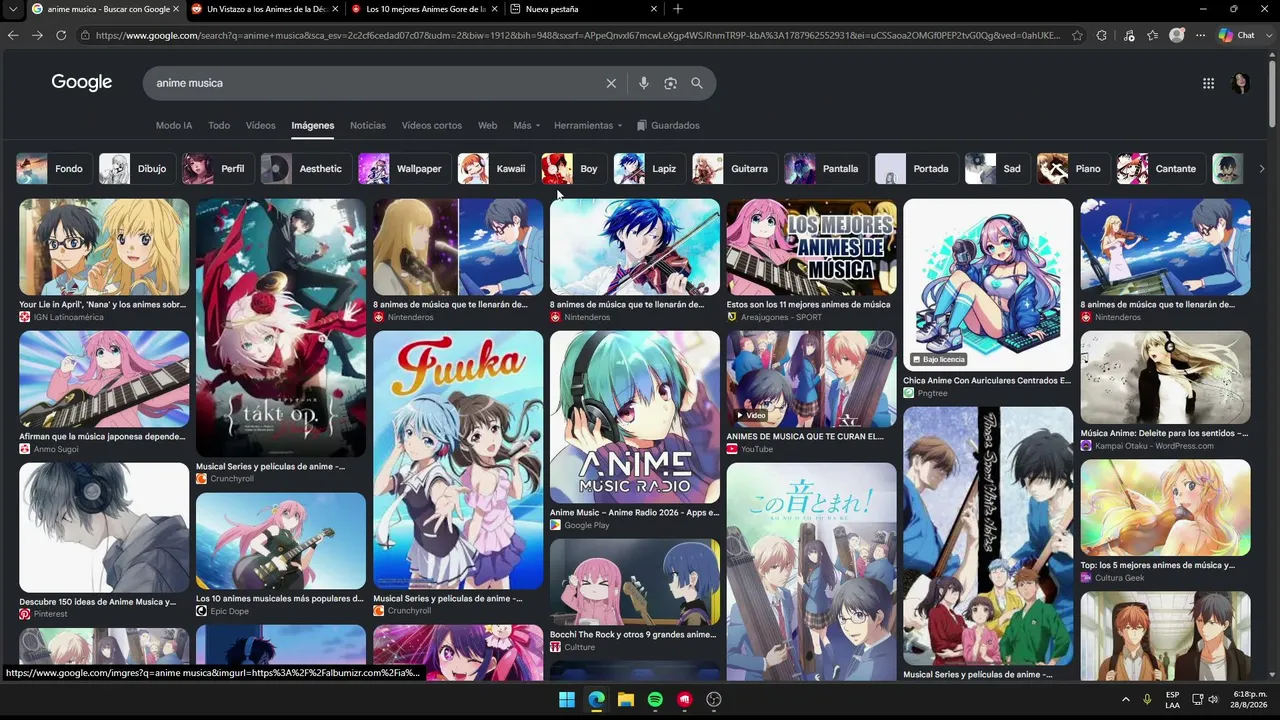1280x720 pixels.
Task: Open the tab actions menu
Action: click(13, 9)
